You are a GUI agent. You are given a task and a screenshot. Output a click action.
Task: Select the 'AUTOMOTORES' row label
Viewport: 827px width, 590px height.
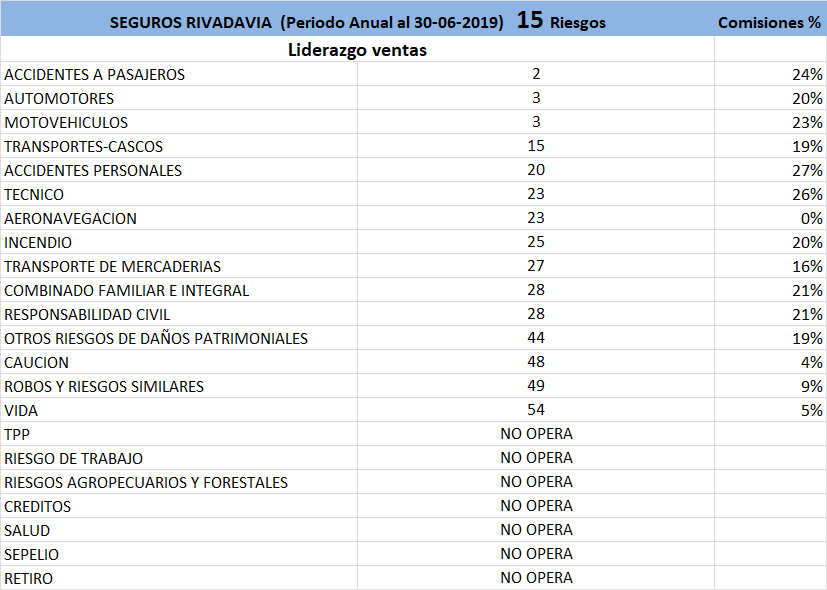click(59, 99)
